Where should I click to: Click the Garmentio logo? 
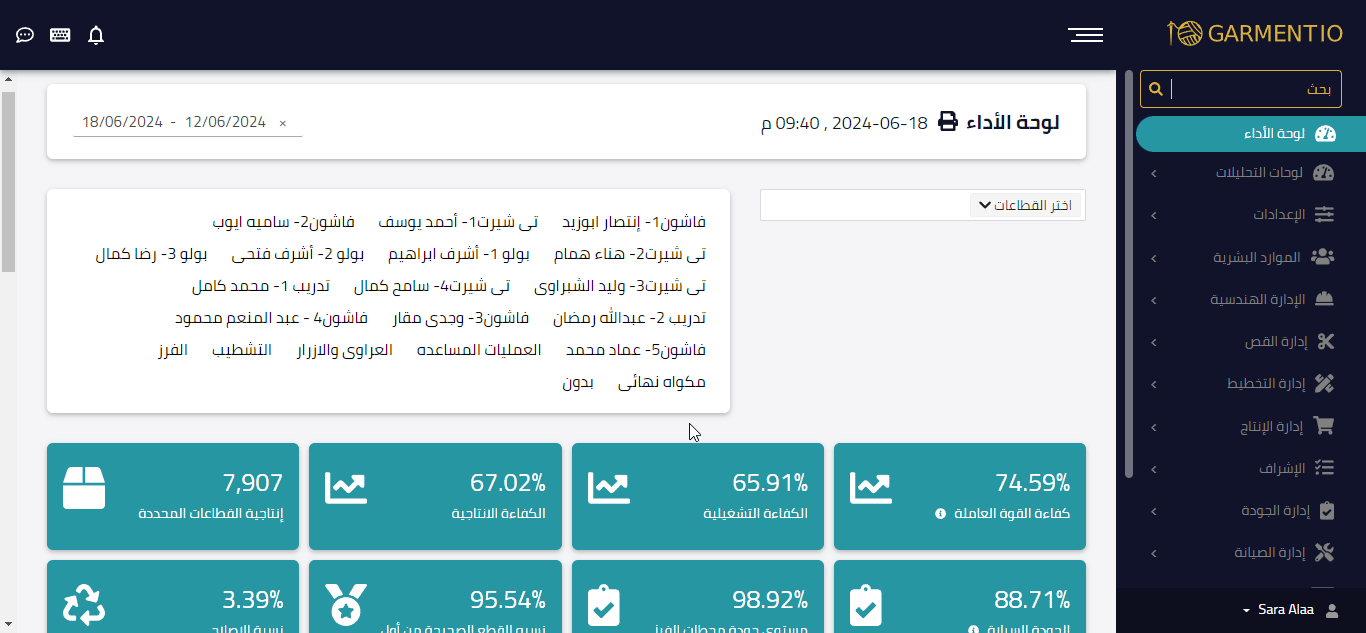coord(1254,33)
